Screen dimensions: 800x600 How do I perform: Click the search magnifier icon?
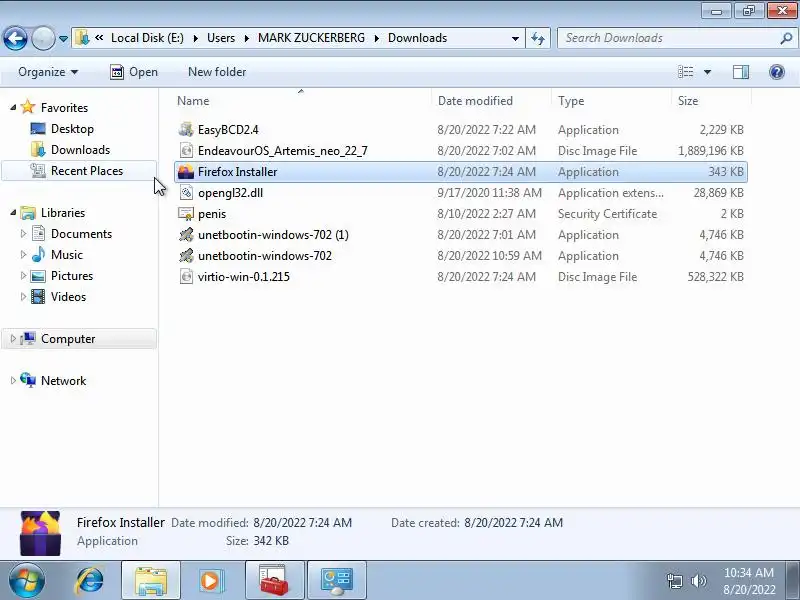786,38
